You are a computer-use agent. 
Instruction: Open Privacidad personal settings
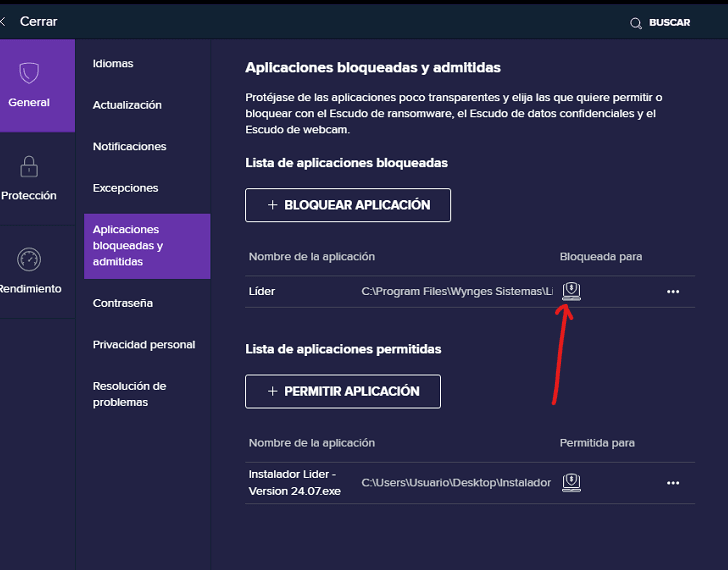(144, 345)
